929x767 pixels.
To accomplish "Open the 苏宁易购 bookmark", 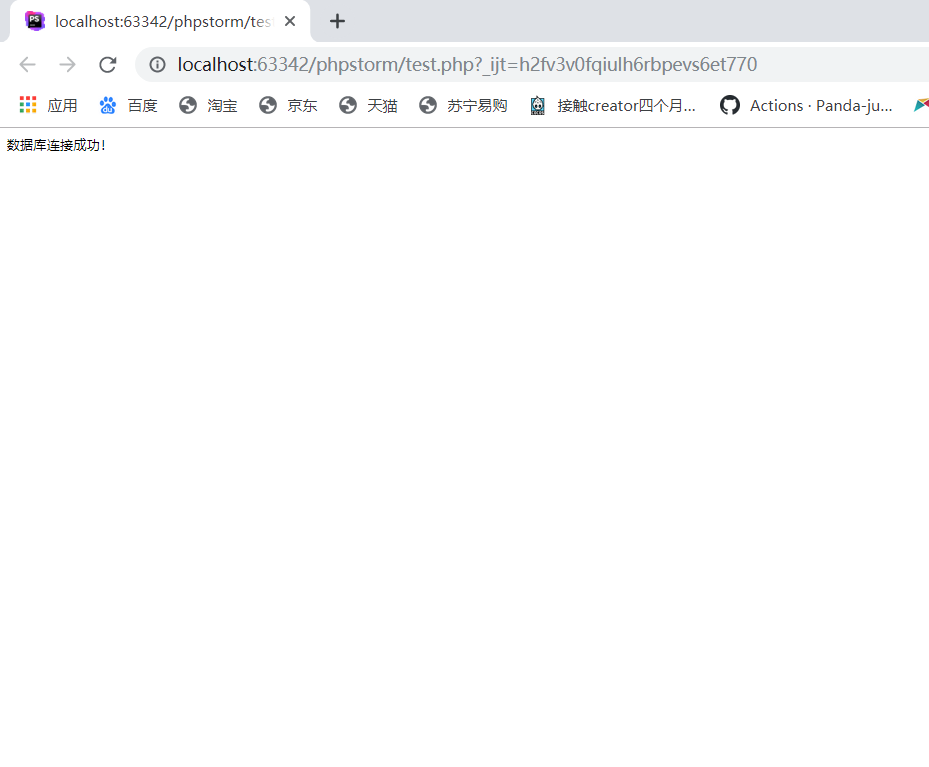I will pos(463,105).
